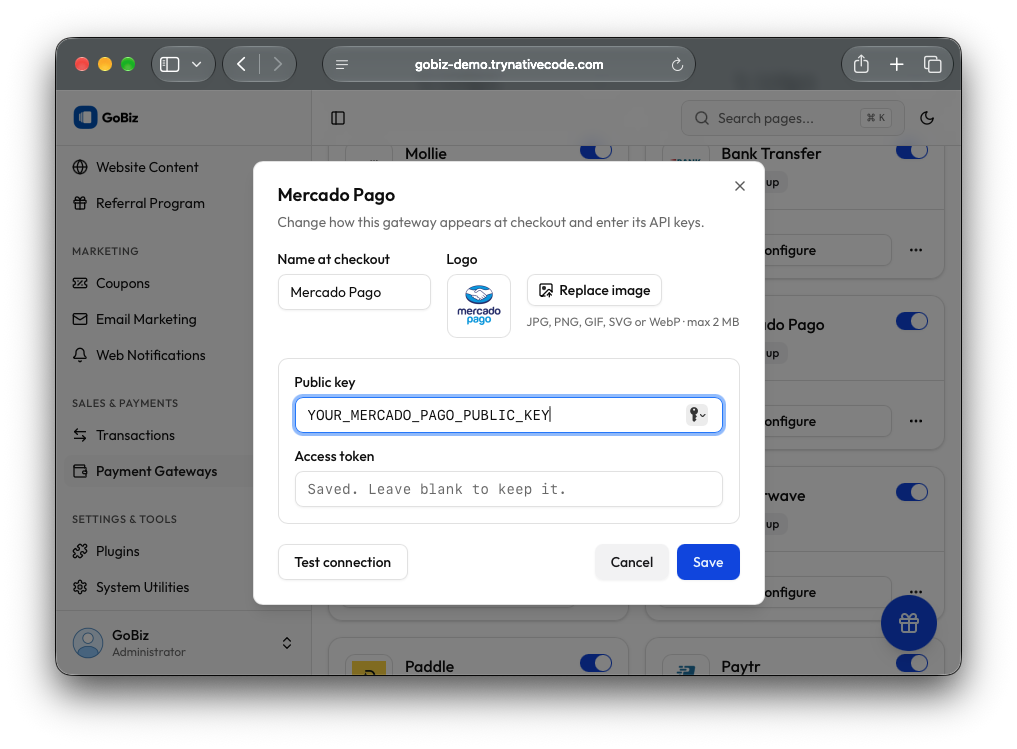Toggle the Bank Transfer gateway switch
1017x749 pixels.
point(912,151)
